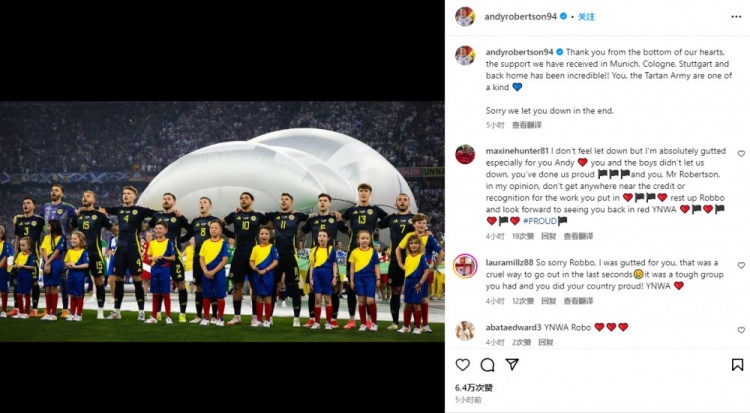Show translation of maxinehunter81's comment
Screen dimensions: 750x413
click(x=578, y=236)
